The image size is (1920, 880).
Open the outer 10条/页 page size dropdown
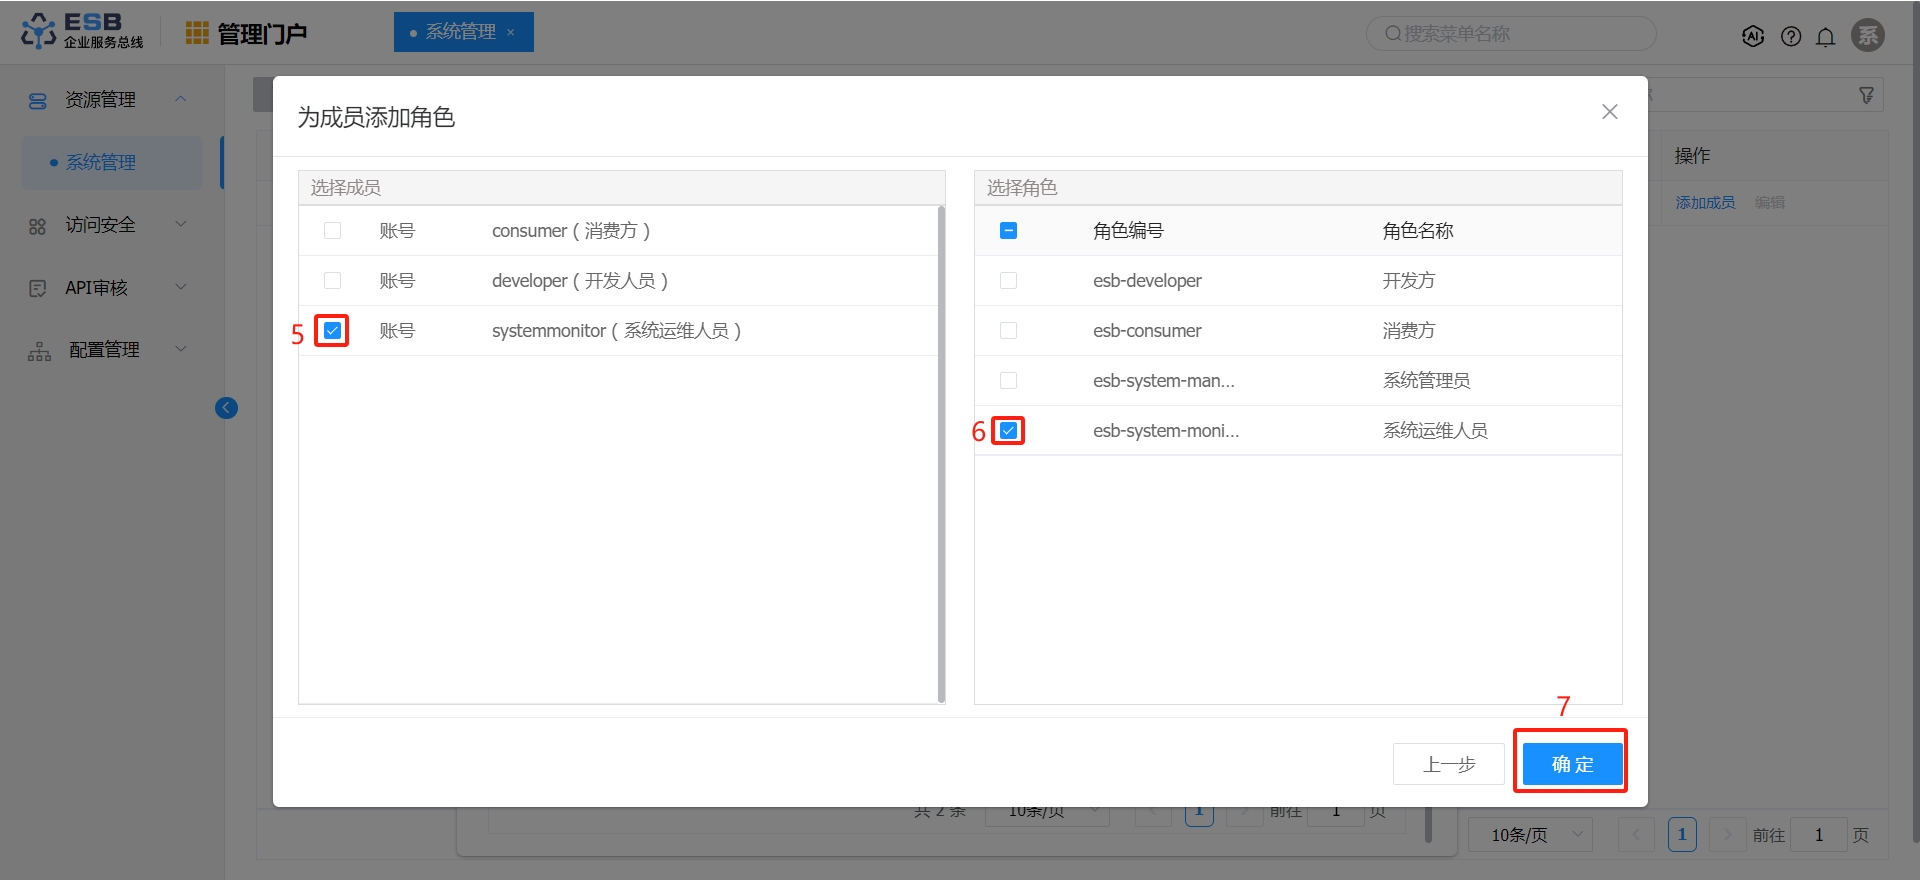pos(1530,835)
